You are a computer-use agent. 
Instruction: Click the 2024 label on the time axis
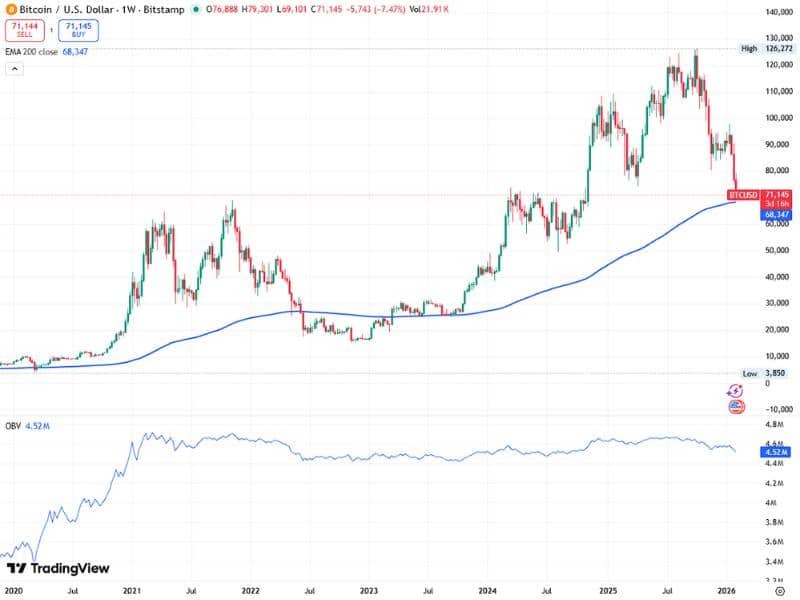(x=486, y=589)
